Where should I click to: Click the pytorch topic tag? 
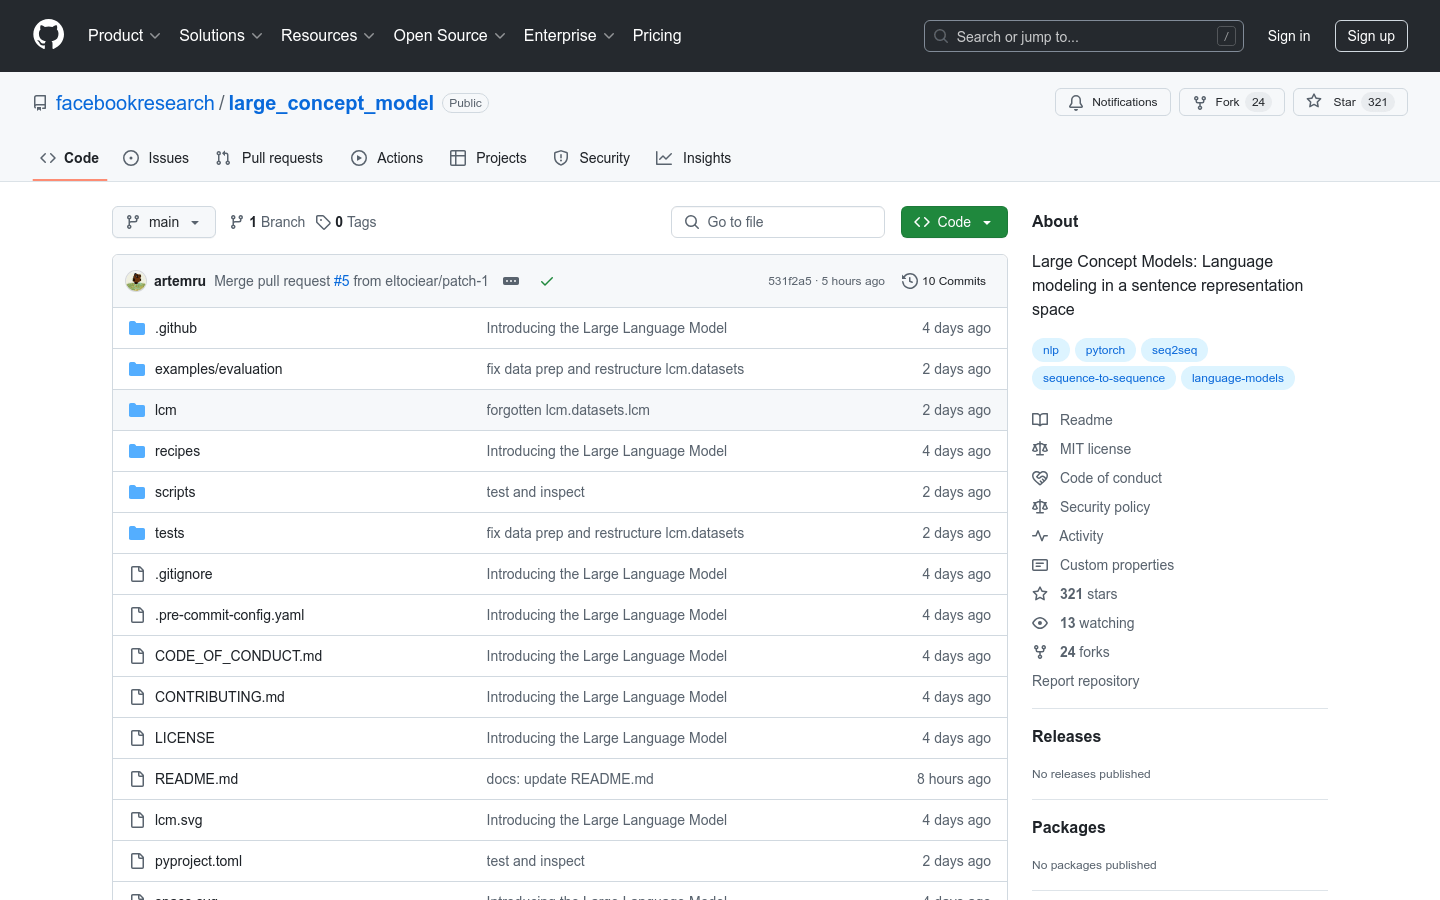point(1105,350)
